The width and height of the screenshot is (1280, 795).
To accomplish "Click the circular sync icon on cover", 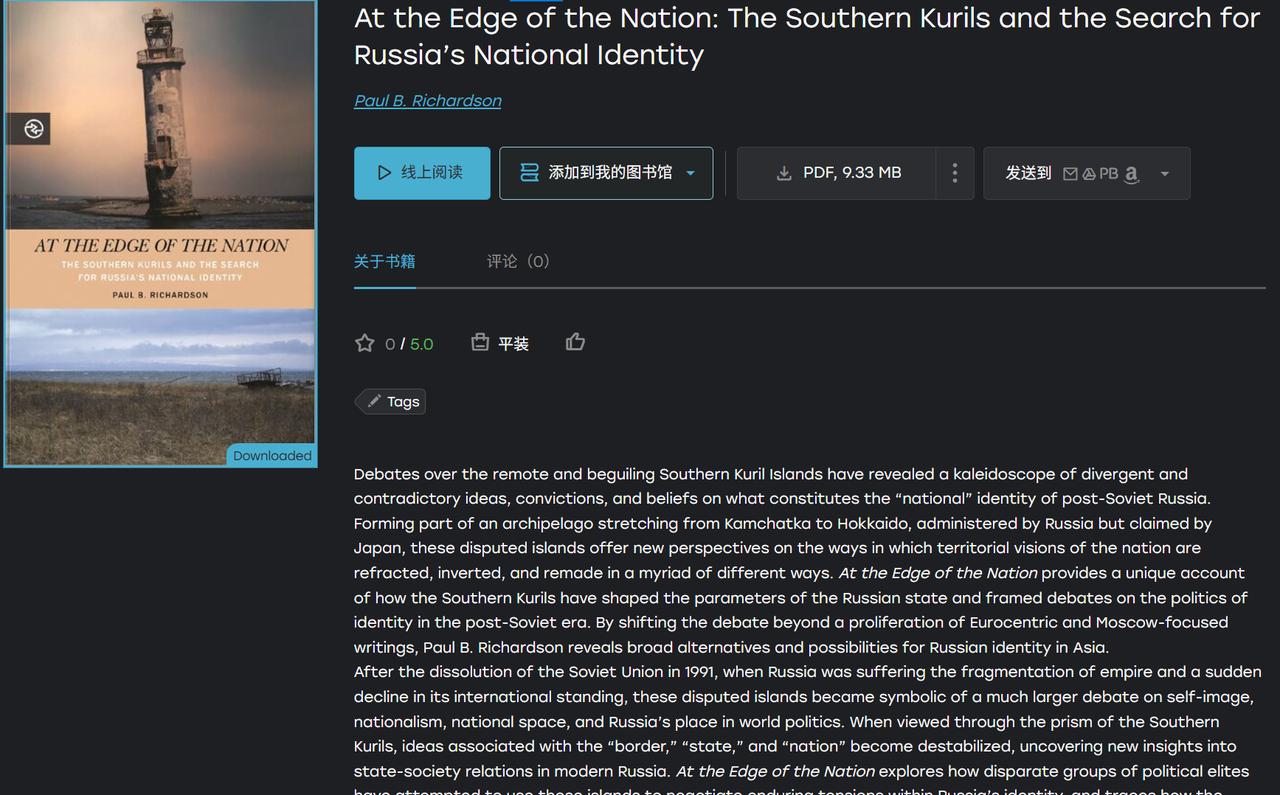I will [33, 129].
